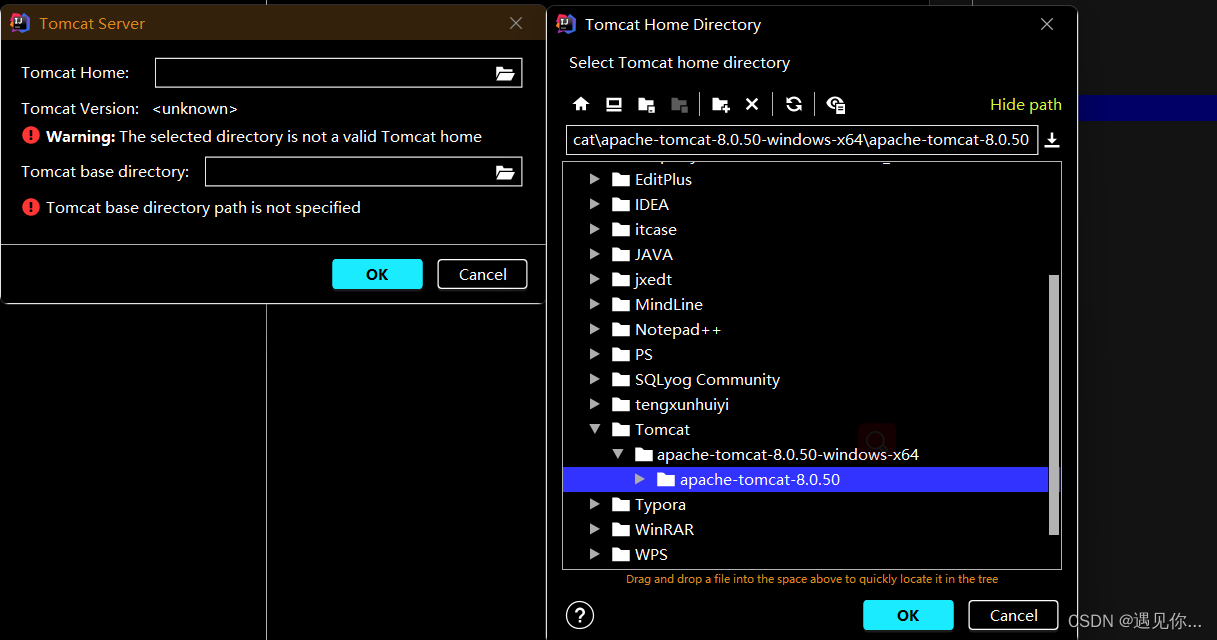Expand the WPS folder
This screenshot has height=640, width=1217.
(595, 555)
